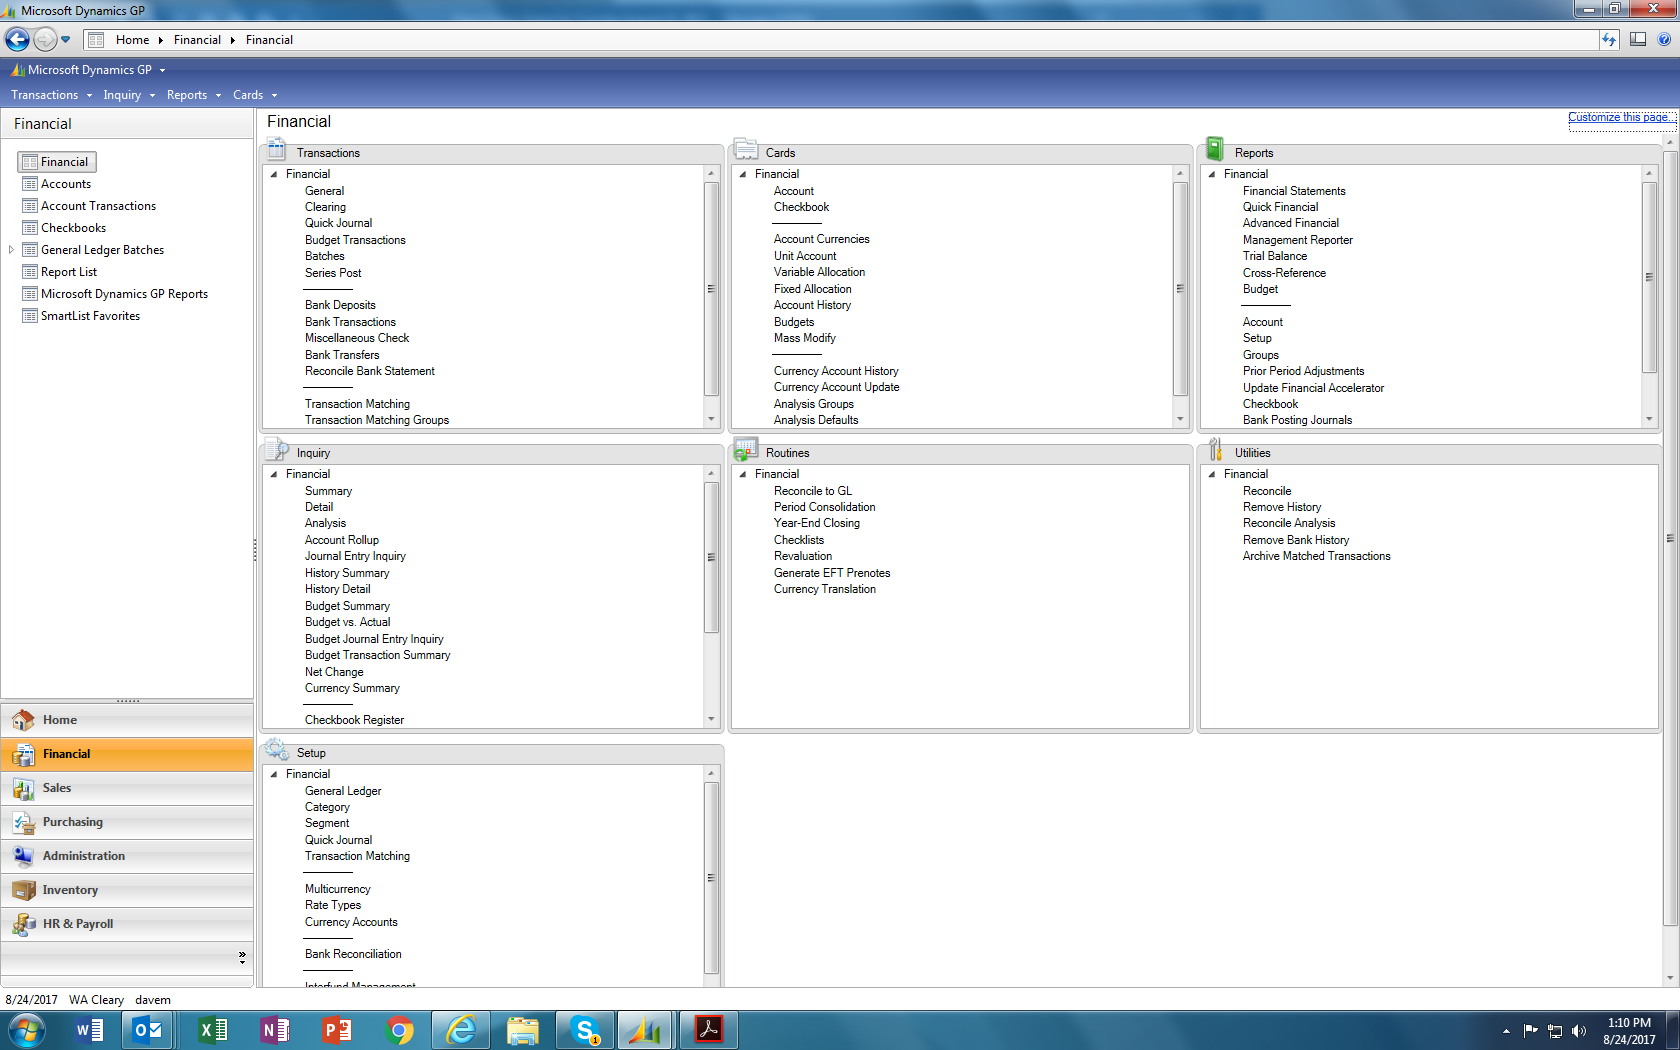
Task: Open Administration in the navigation pane
Action: 127,856
